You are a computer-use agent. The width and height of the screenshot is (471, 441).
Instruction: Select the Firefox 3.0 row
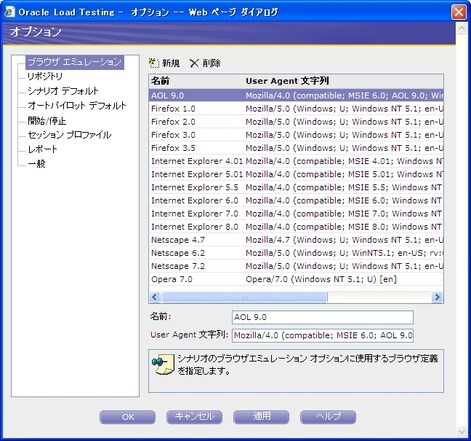296,135
